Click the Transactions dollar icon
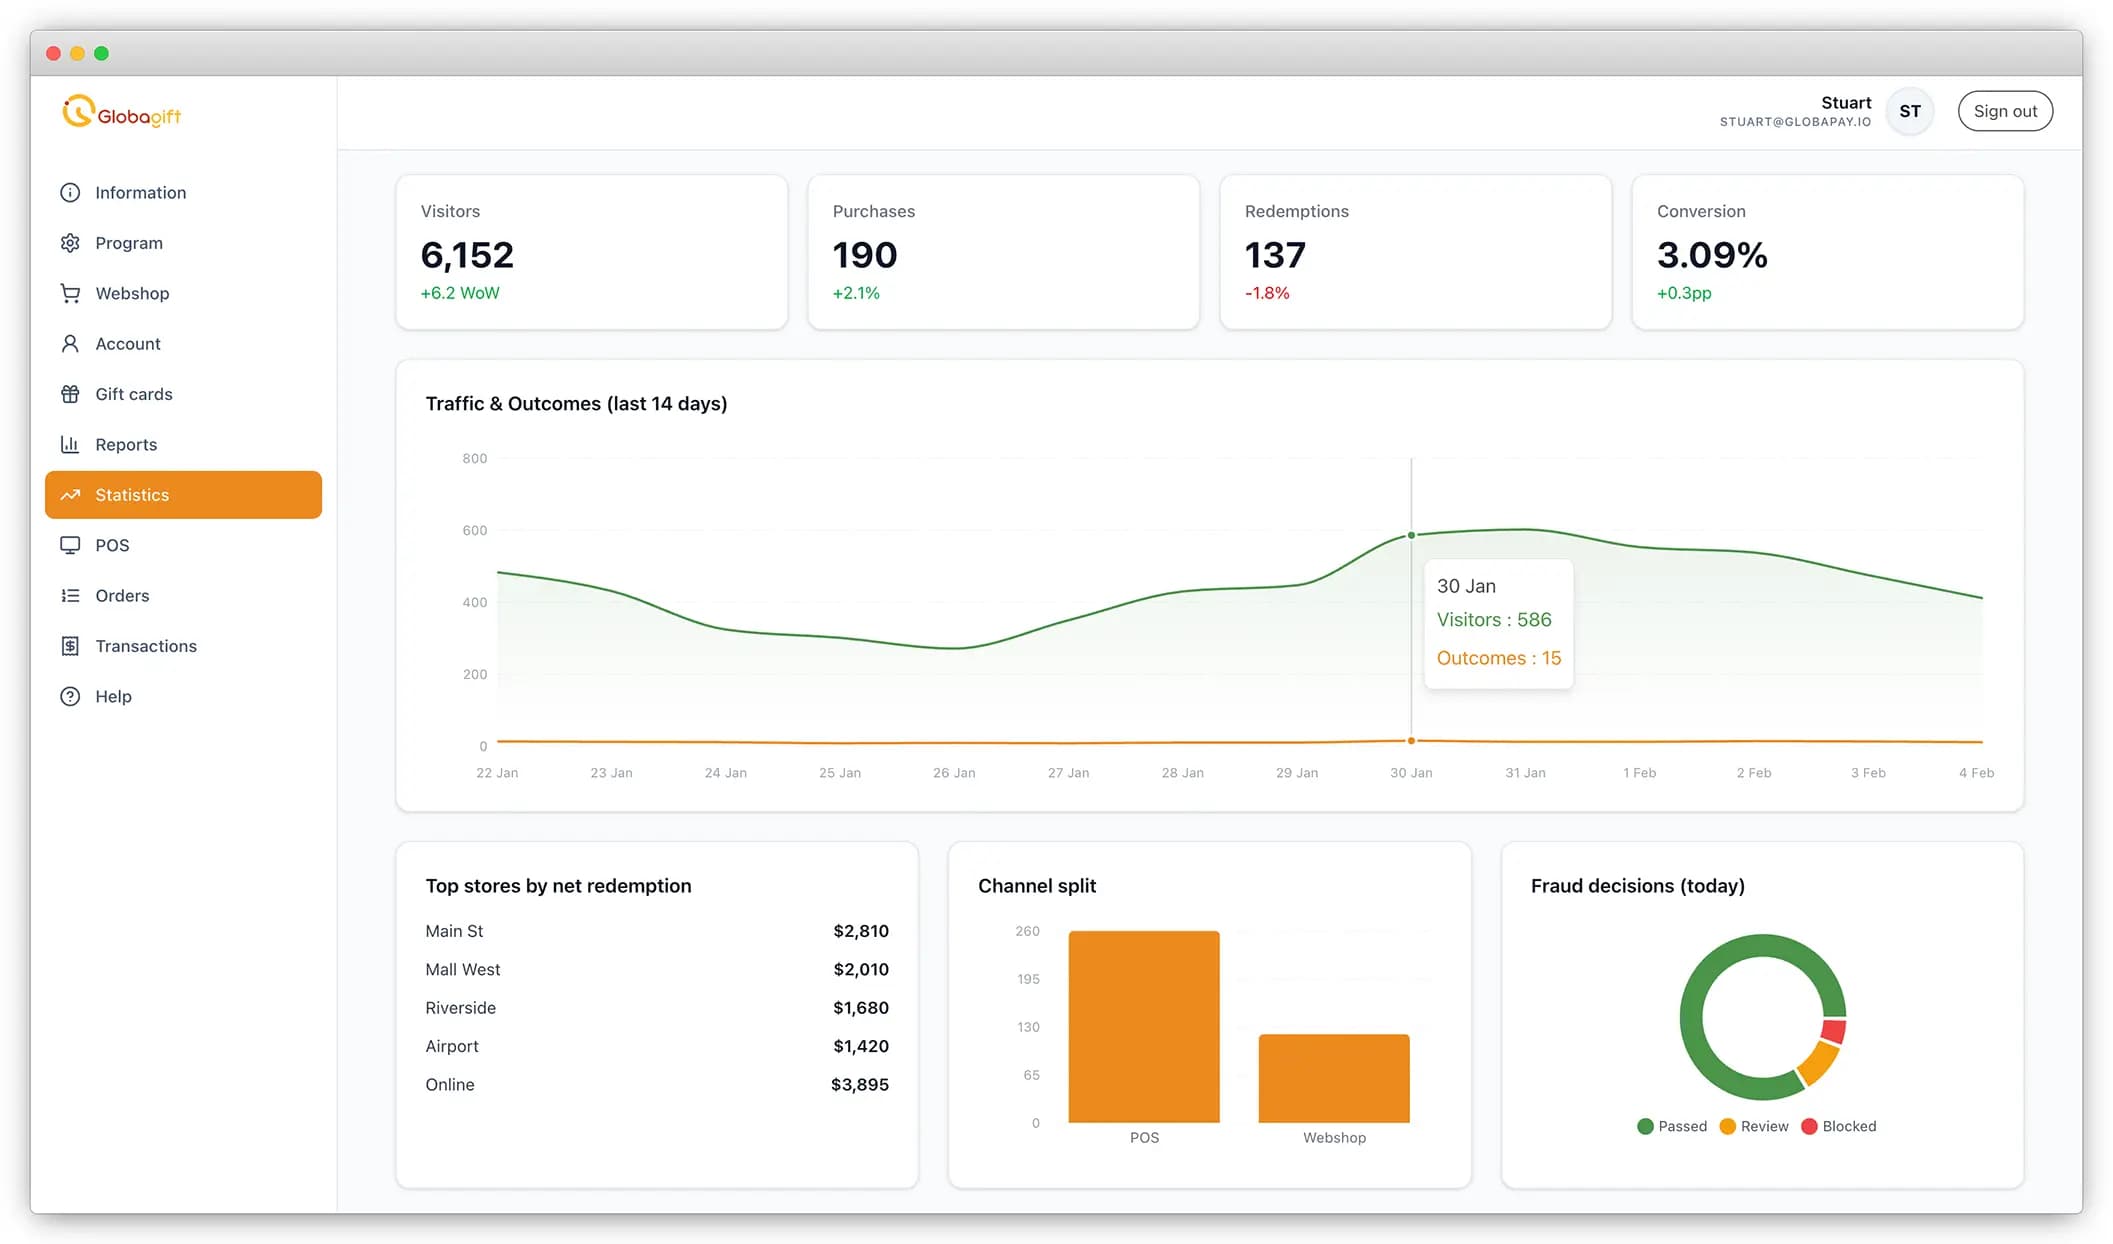 click(70, 645)
